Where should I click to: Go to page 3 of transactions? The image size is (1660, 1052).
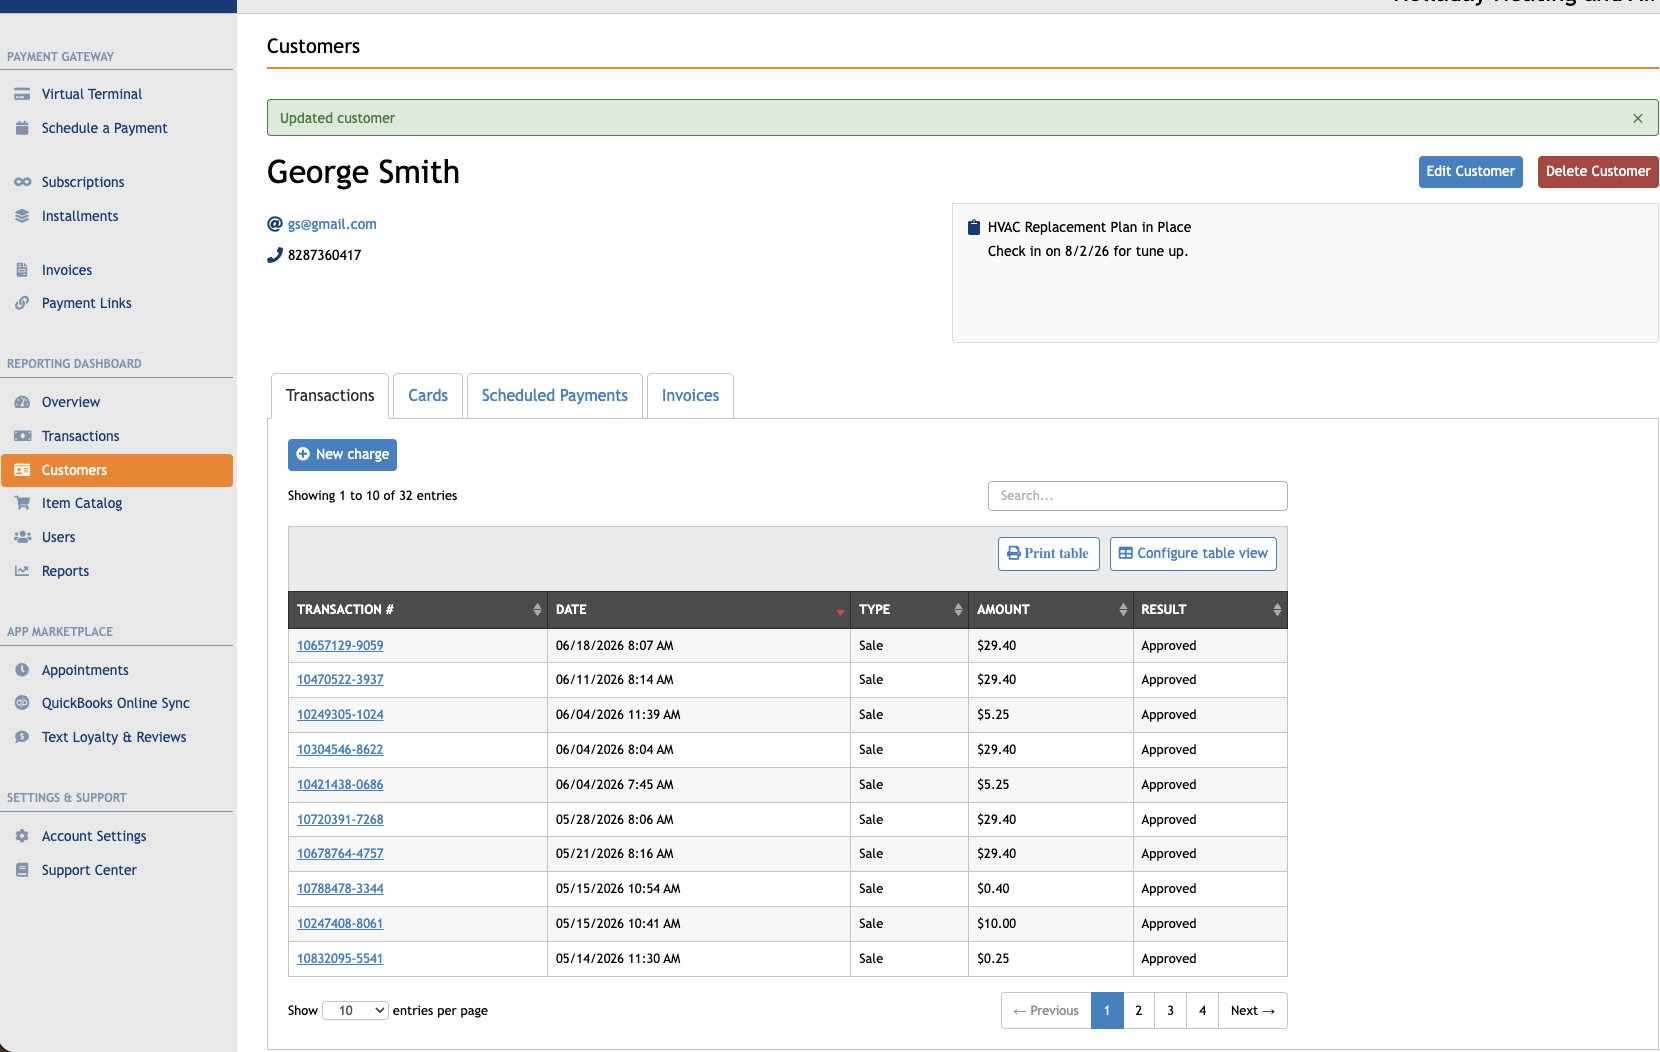[1170, 1010]
